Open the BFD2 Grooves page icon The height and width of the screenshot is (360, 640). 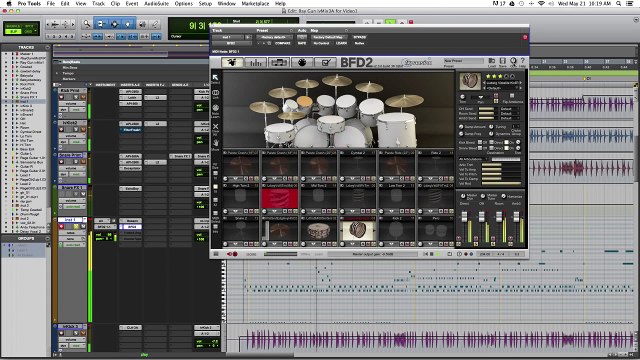click(279, 62)
